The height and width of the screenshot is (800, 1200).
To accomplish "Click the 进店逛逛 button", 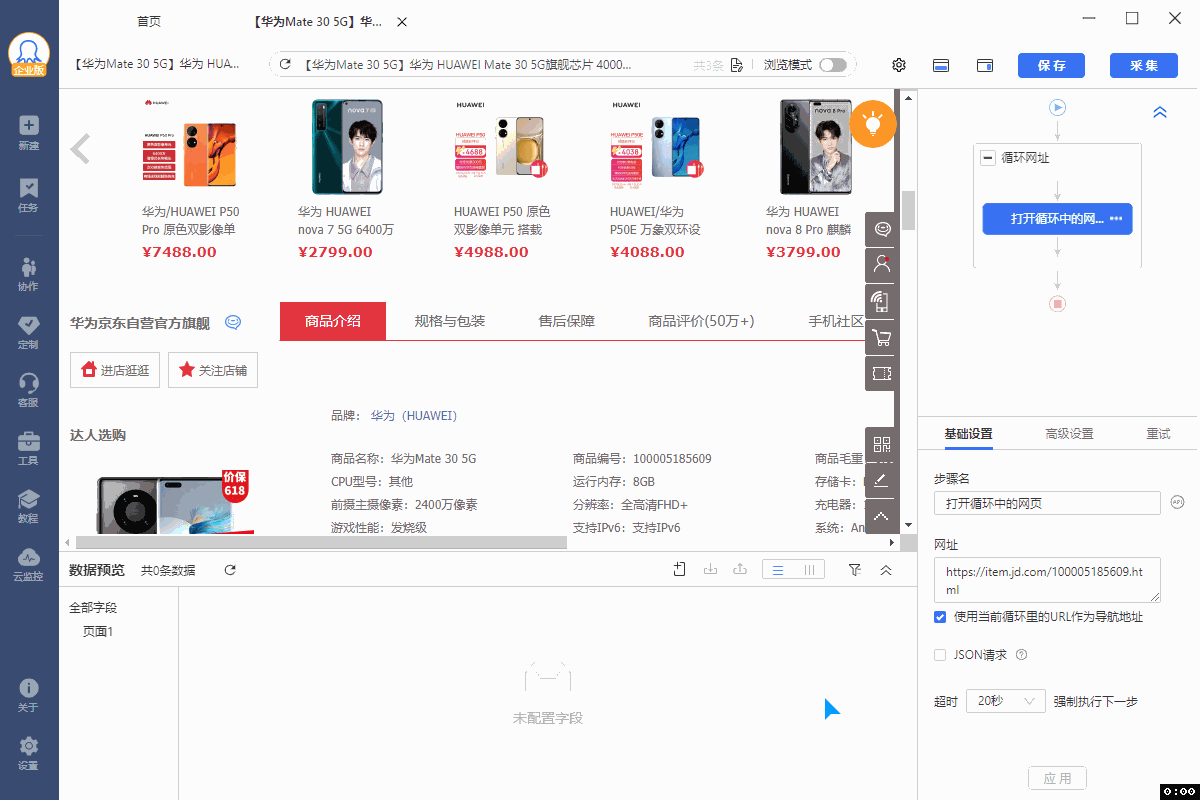I will (115, 370).
